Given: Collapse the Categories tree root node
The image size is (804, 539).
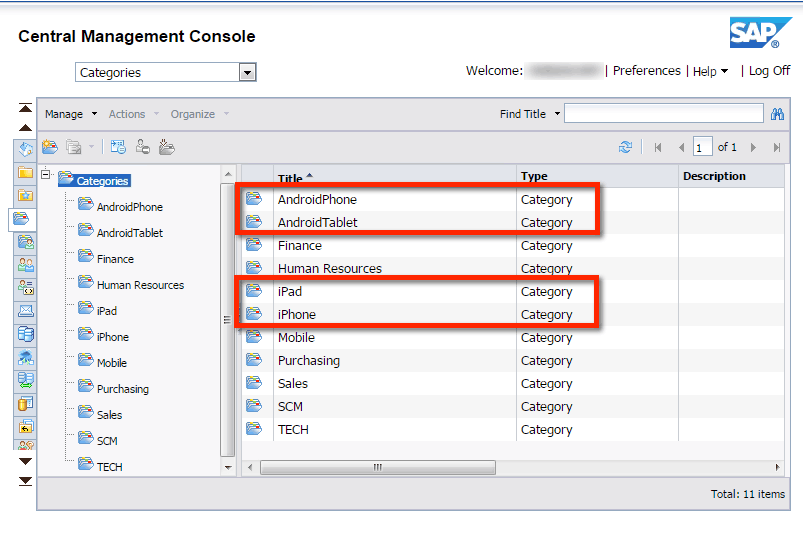Looking at the screenshot, I should click(x=47, y=175).
